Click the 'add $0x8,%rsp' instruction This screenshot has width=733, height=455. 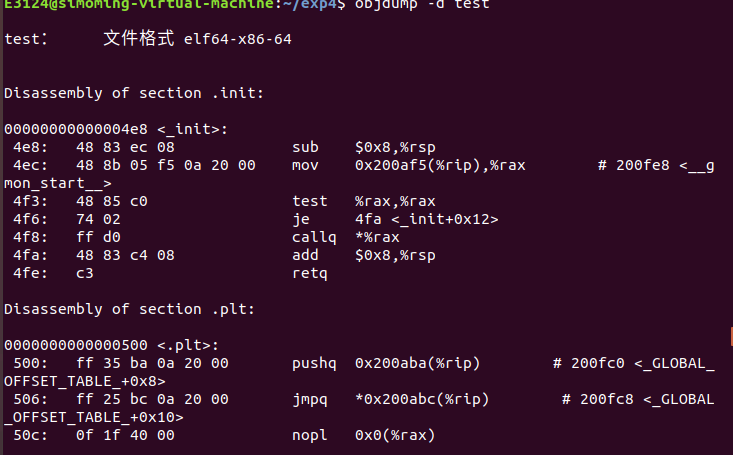click(x=364, y=255)
